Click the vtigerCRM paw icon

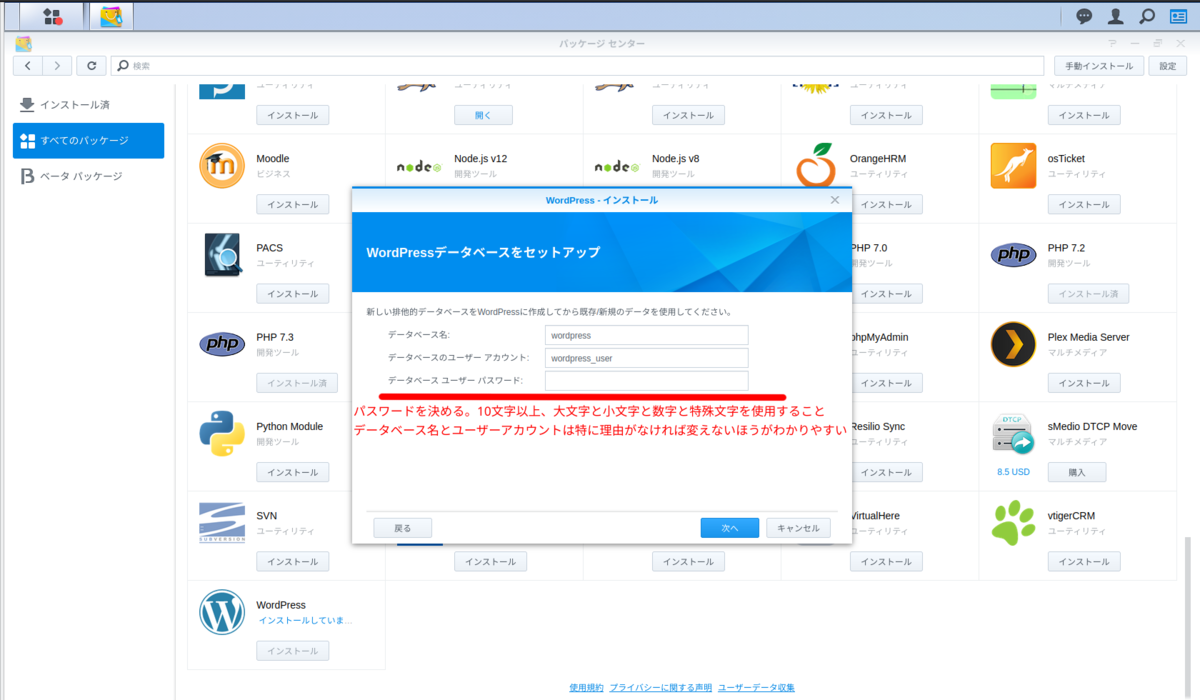1013,522
